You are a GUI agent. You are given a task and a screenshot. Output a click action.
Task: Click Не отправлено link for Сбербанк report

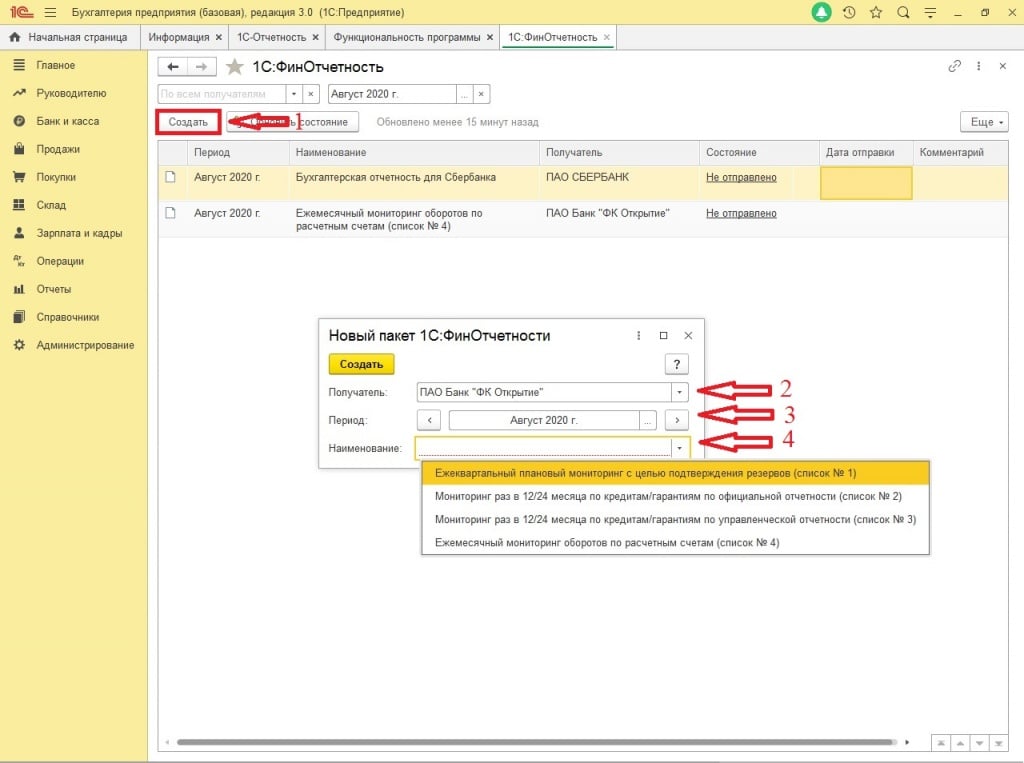(741, 177)
